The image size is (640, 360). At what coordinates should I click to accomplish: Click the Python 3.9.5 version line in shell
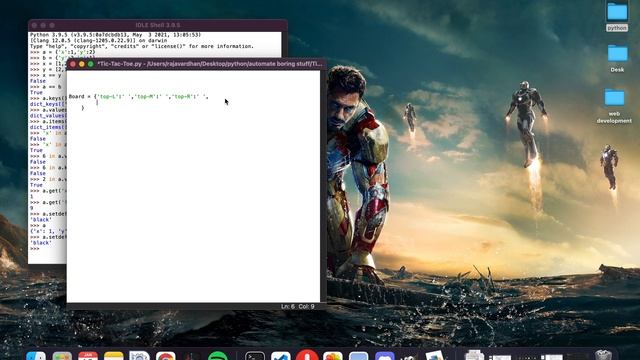(x=115, y=35)
